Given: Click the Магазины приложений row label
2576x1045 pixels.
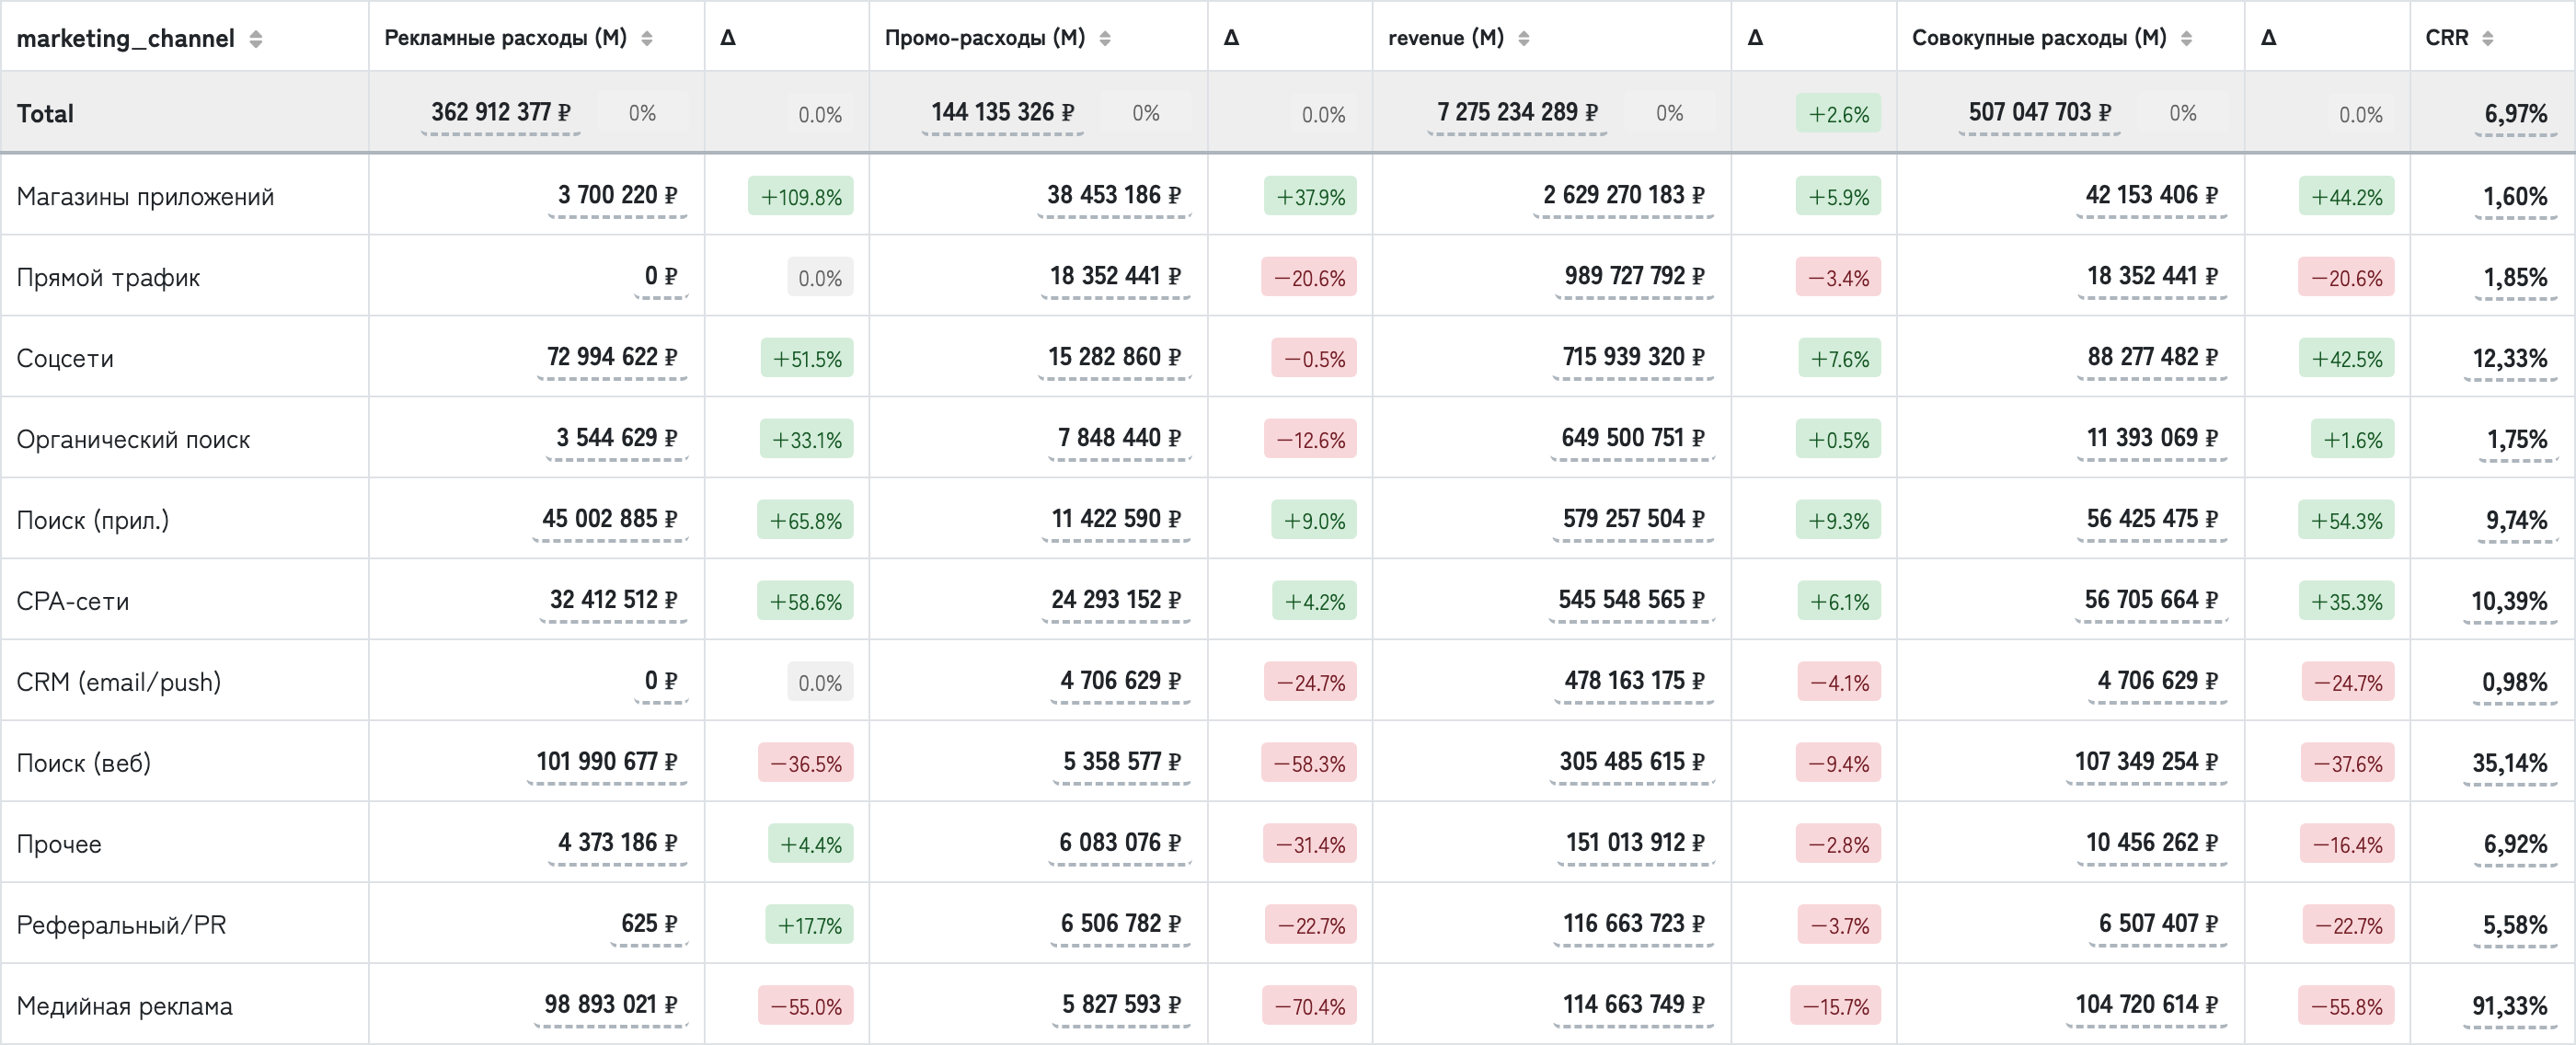Looking at the screenshot, I should point(145,197).
